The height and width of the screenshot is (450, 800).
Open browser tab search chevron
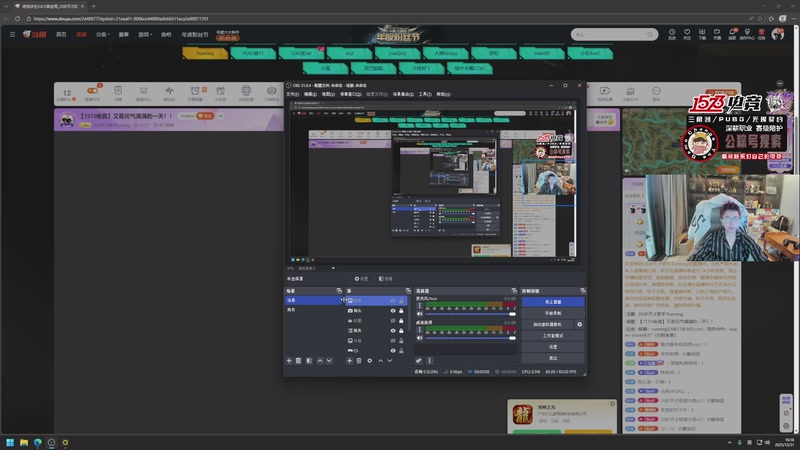pos(6,6)
